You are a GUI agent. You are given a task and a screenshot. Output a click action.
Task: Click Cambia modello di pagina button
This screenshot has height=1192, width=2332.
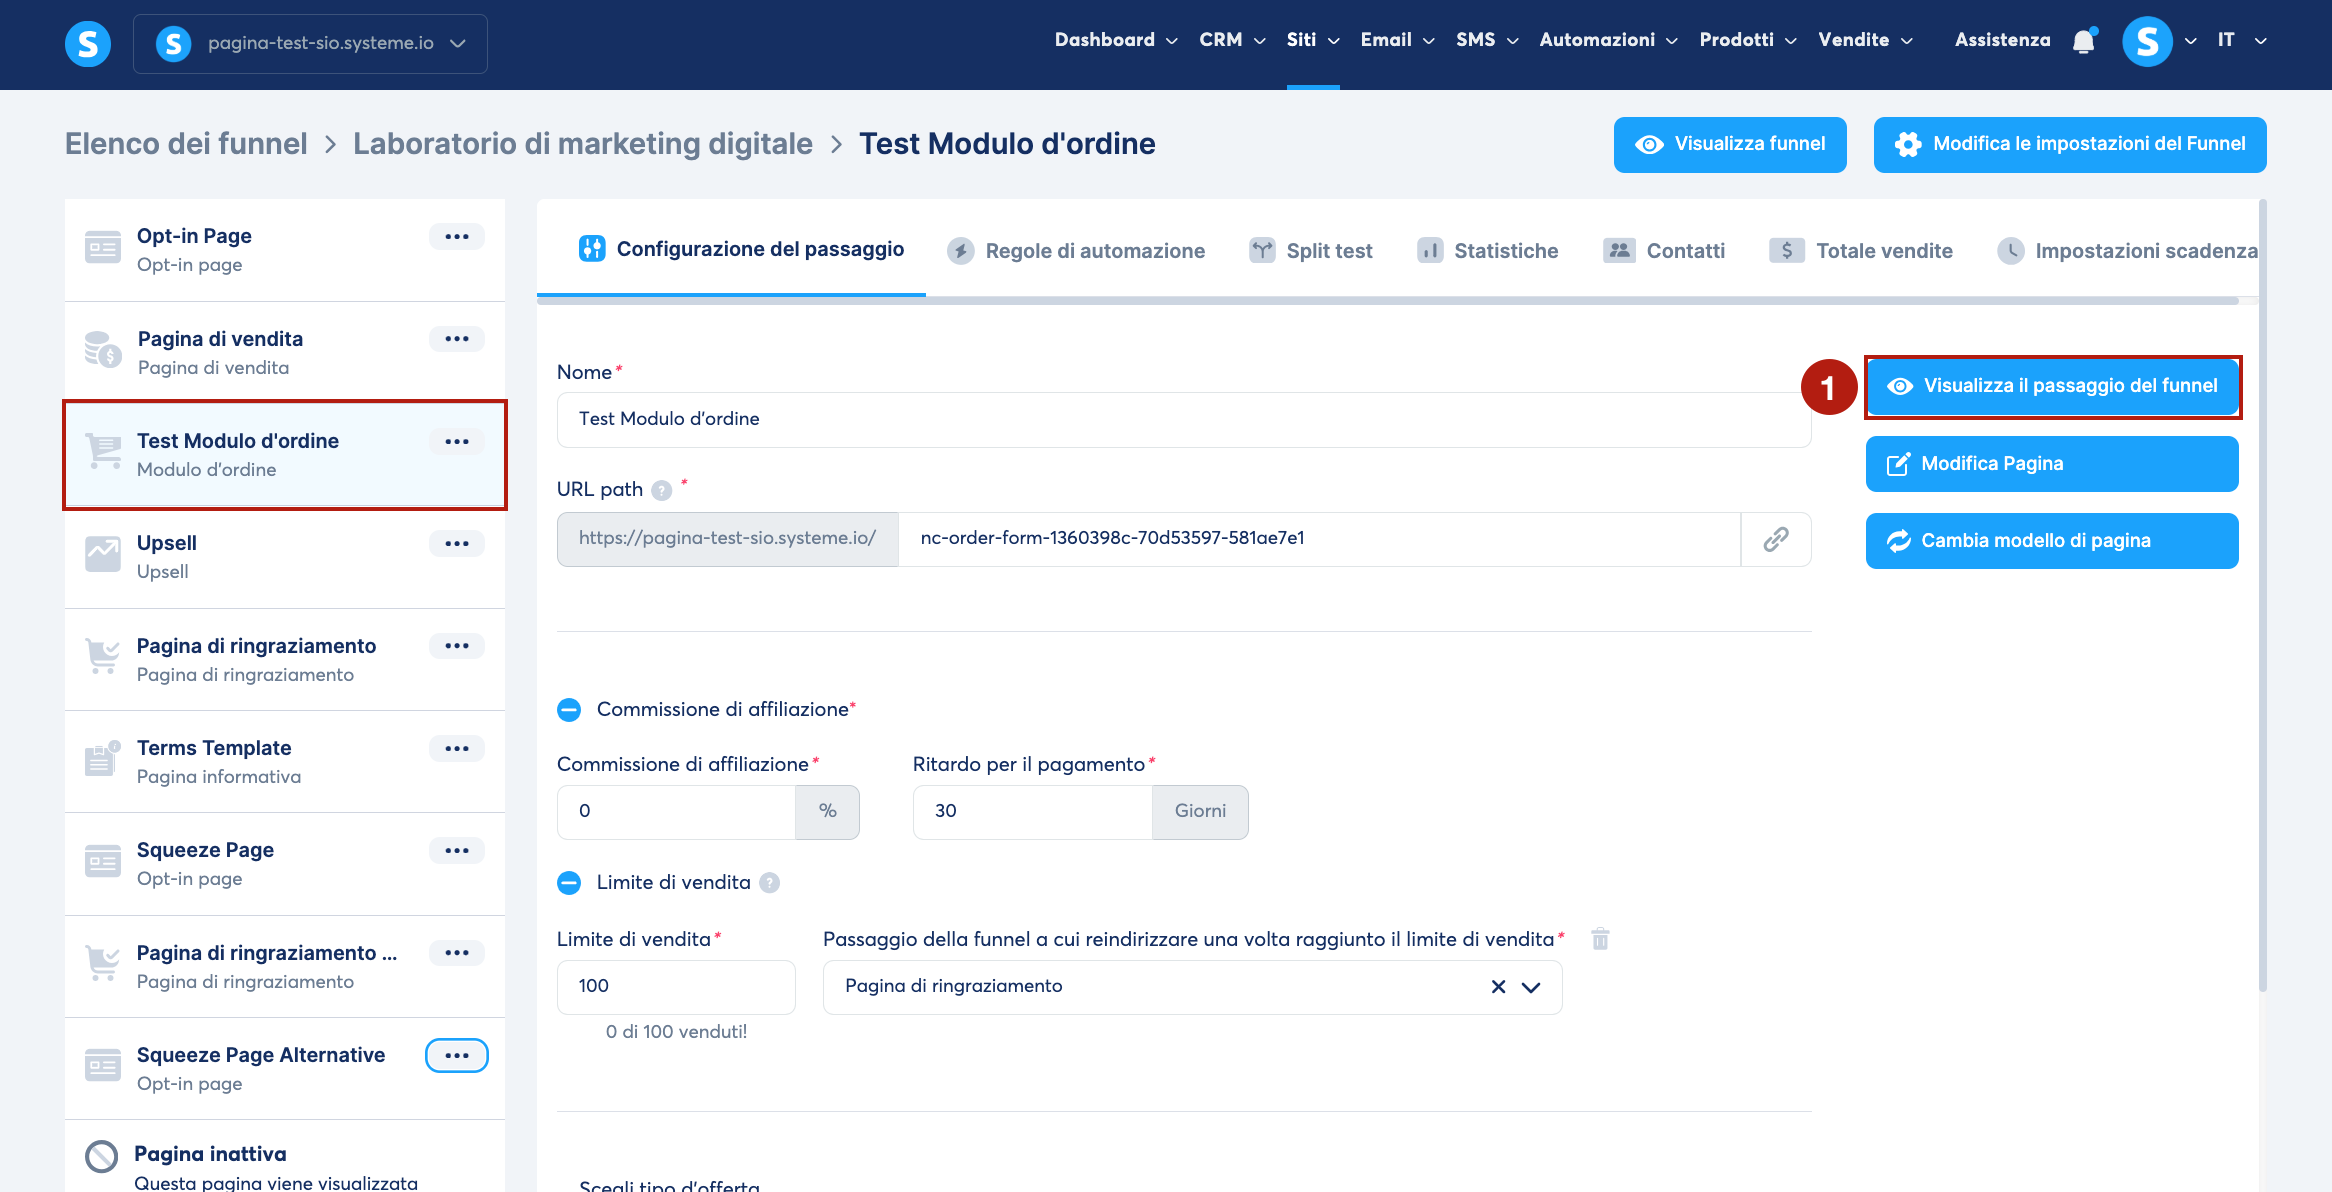point(2052,541)
